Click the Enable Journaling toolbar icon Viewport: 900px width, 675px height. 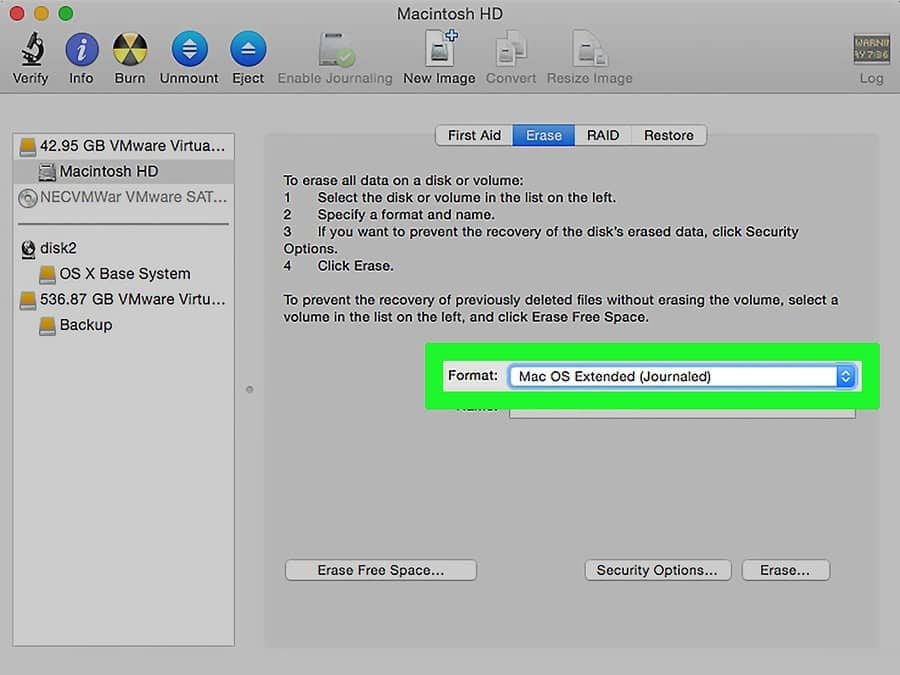336,50
